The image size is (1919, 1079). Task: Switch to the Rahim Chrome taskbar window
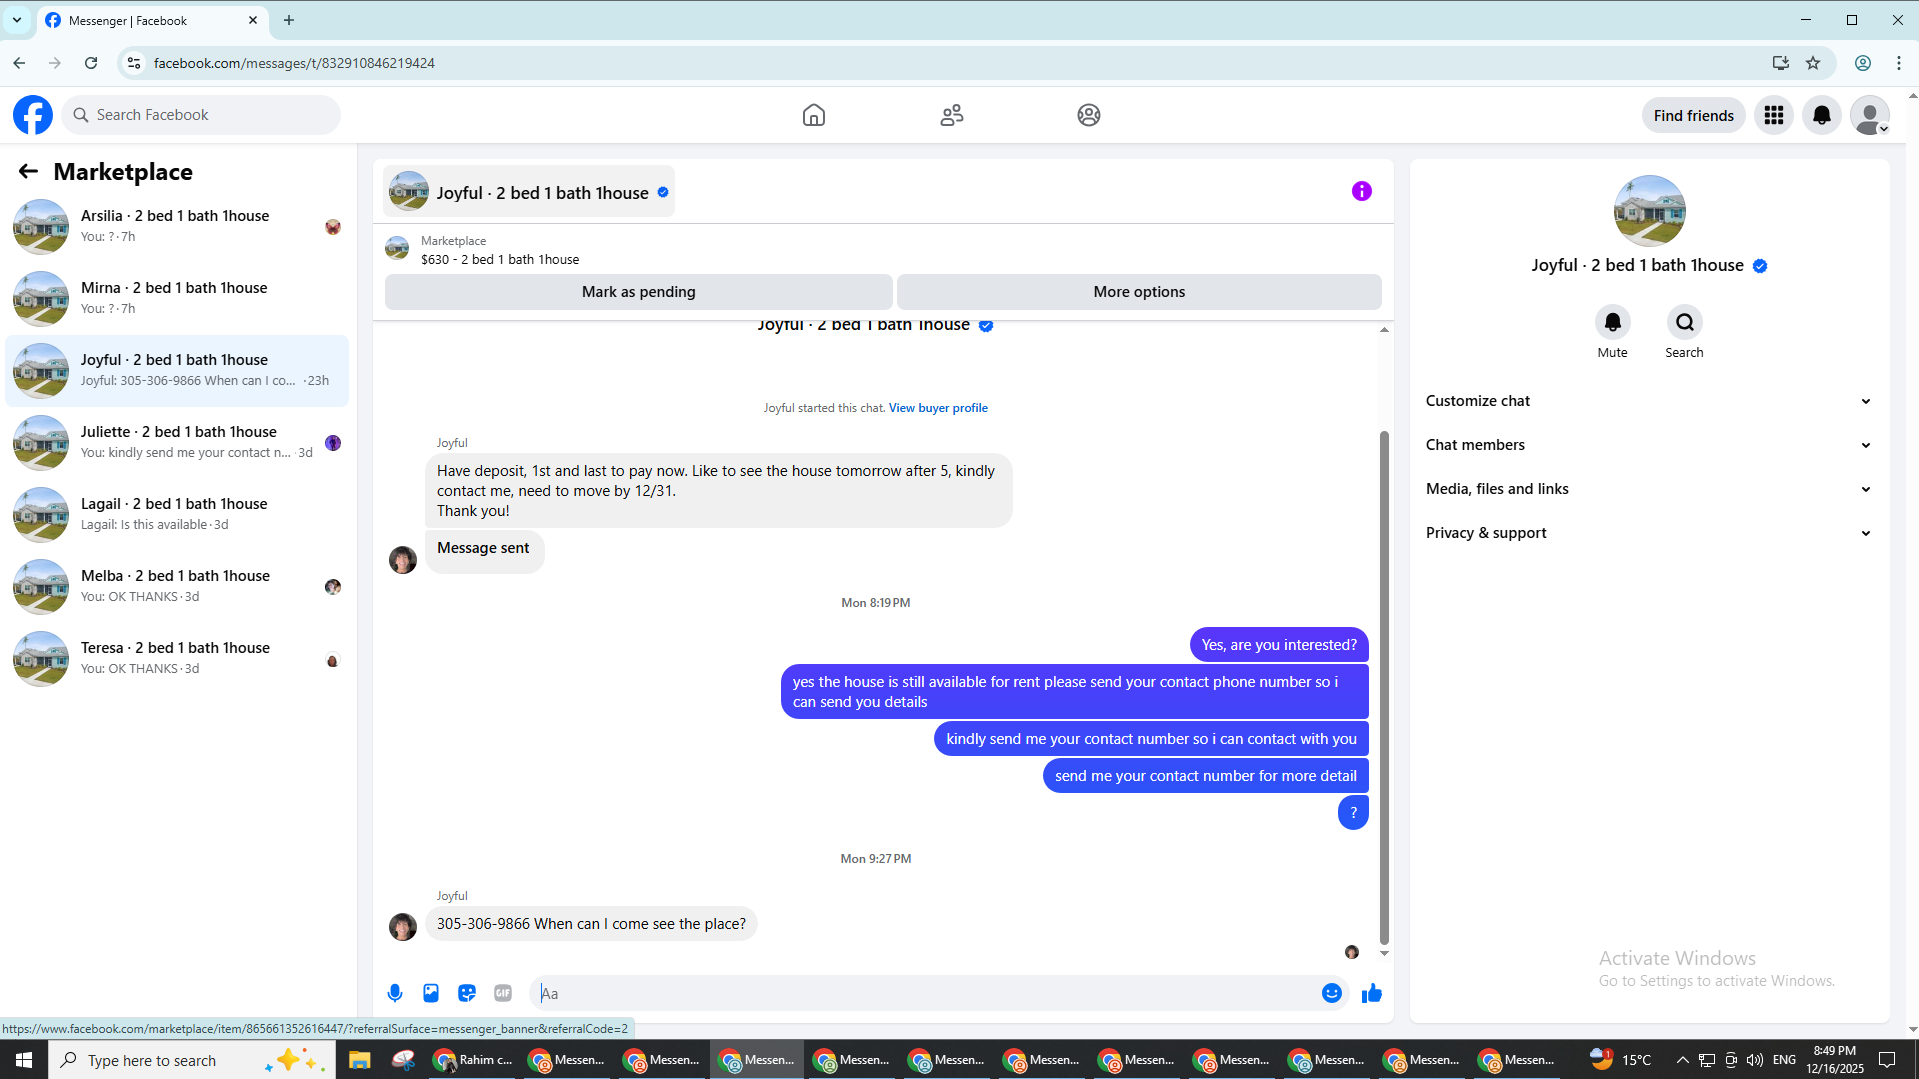pos(473,1060)
